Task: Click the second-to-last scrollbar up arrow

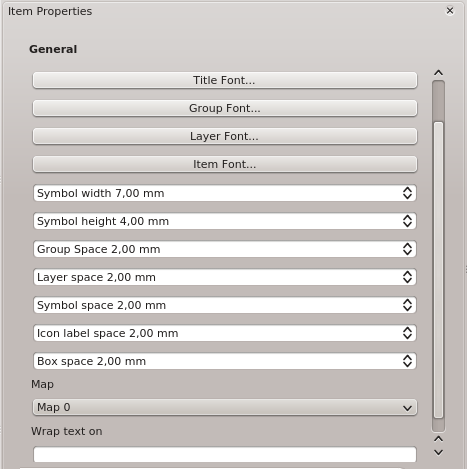Action: [438, 439]
